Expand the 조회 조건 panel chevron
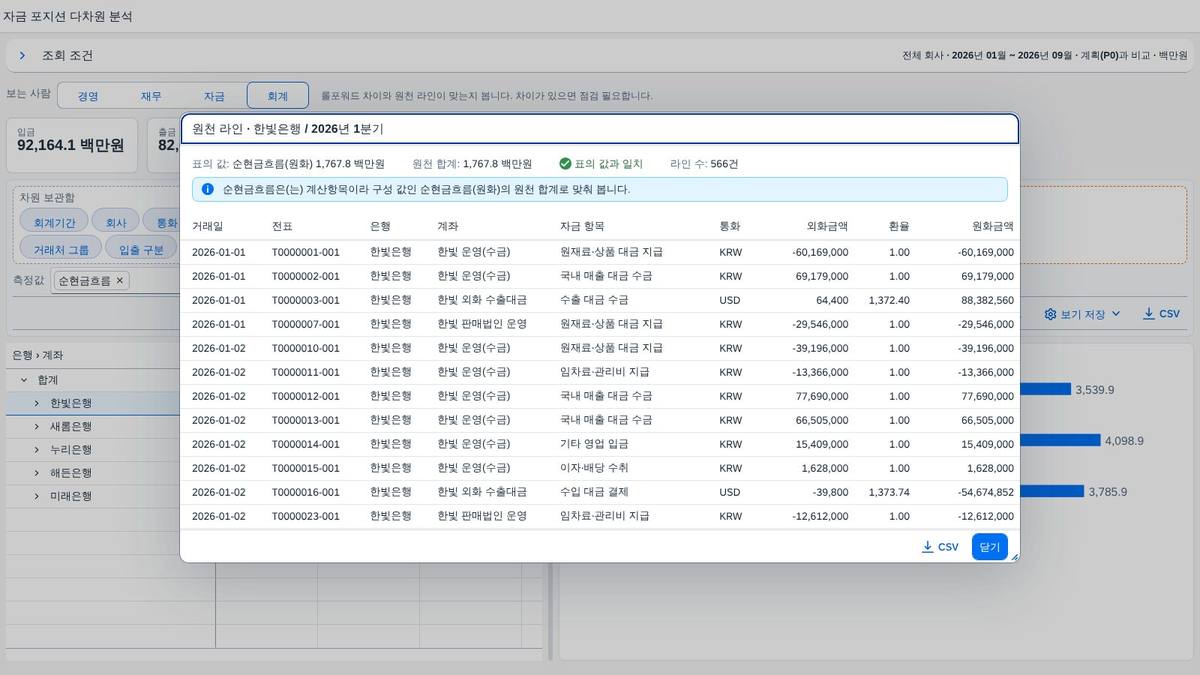Screen dimensions: 1200x675 (22, 56)
